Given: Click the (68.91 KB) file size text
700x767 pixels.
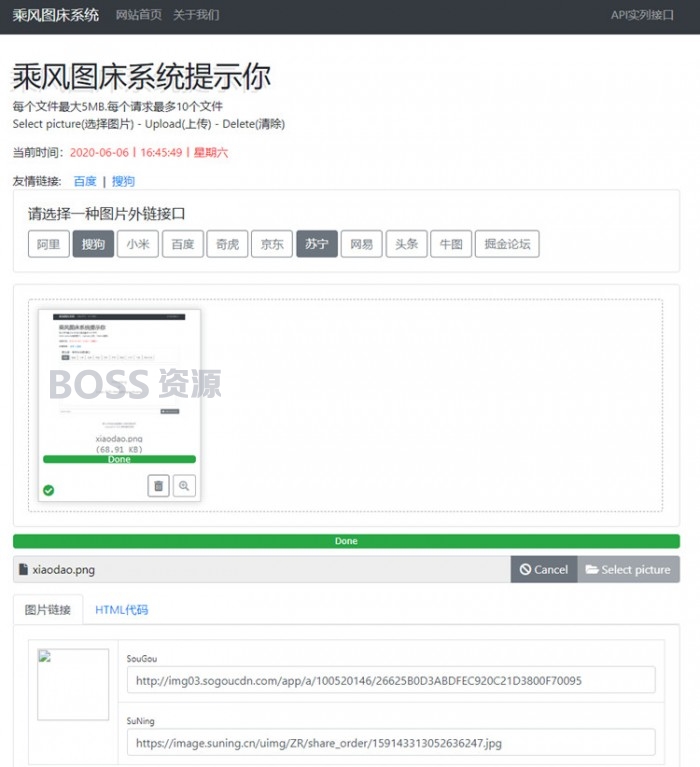Looking at the screenshot, I should pyautogui.click(x=119, y=449).
